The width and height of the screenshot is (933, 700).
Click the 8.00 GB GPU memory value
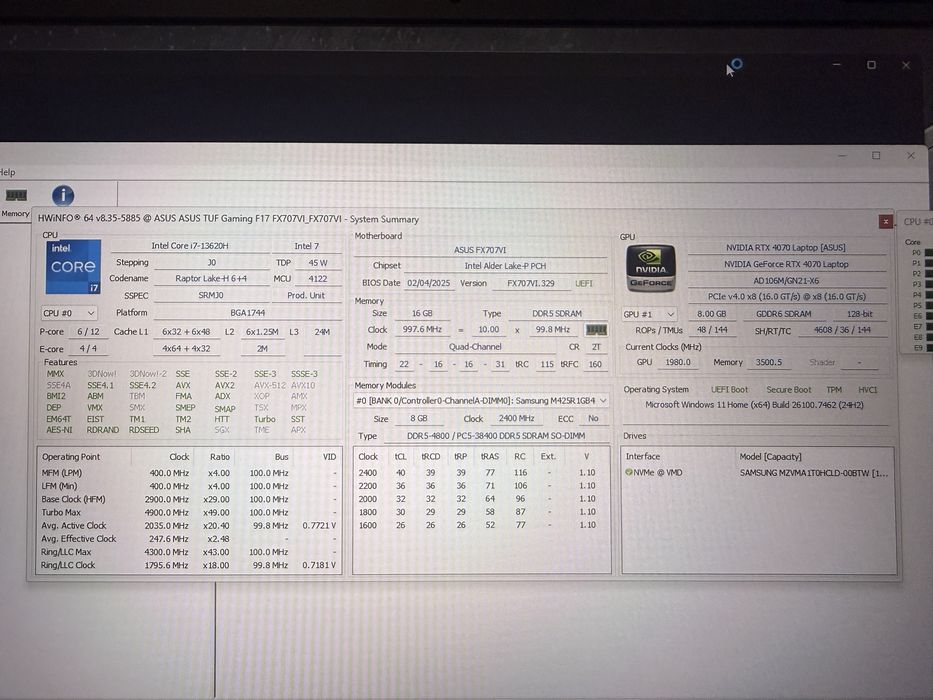pos(712,314)
